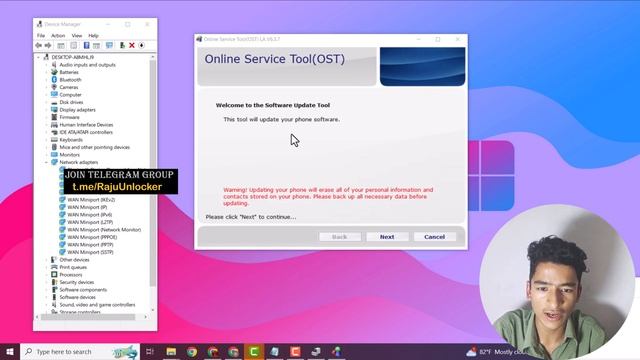
Task: Click the Batteries category icon
Action: pyautogui.click(x=54, y=72)
